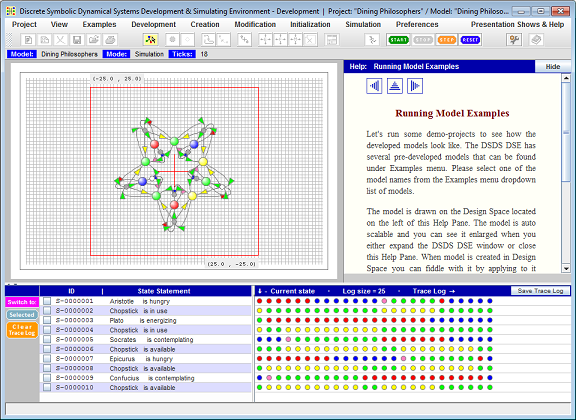The width and height of the screenshot is (576, 420).
Task: Click the ID column header
Action: point(71,291)
